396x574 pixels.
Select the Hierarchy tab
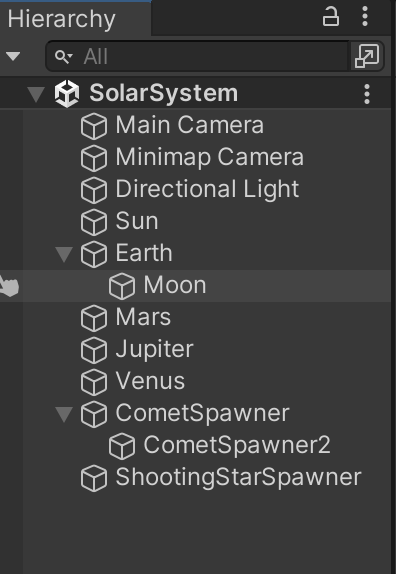61,19
